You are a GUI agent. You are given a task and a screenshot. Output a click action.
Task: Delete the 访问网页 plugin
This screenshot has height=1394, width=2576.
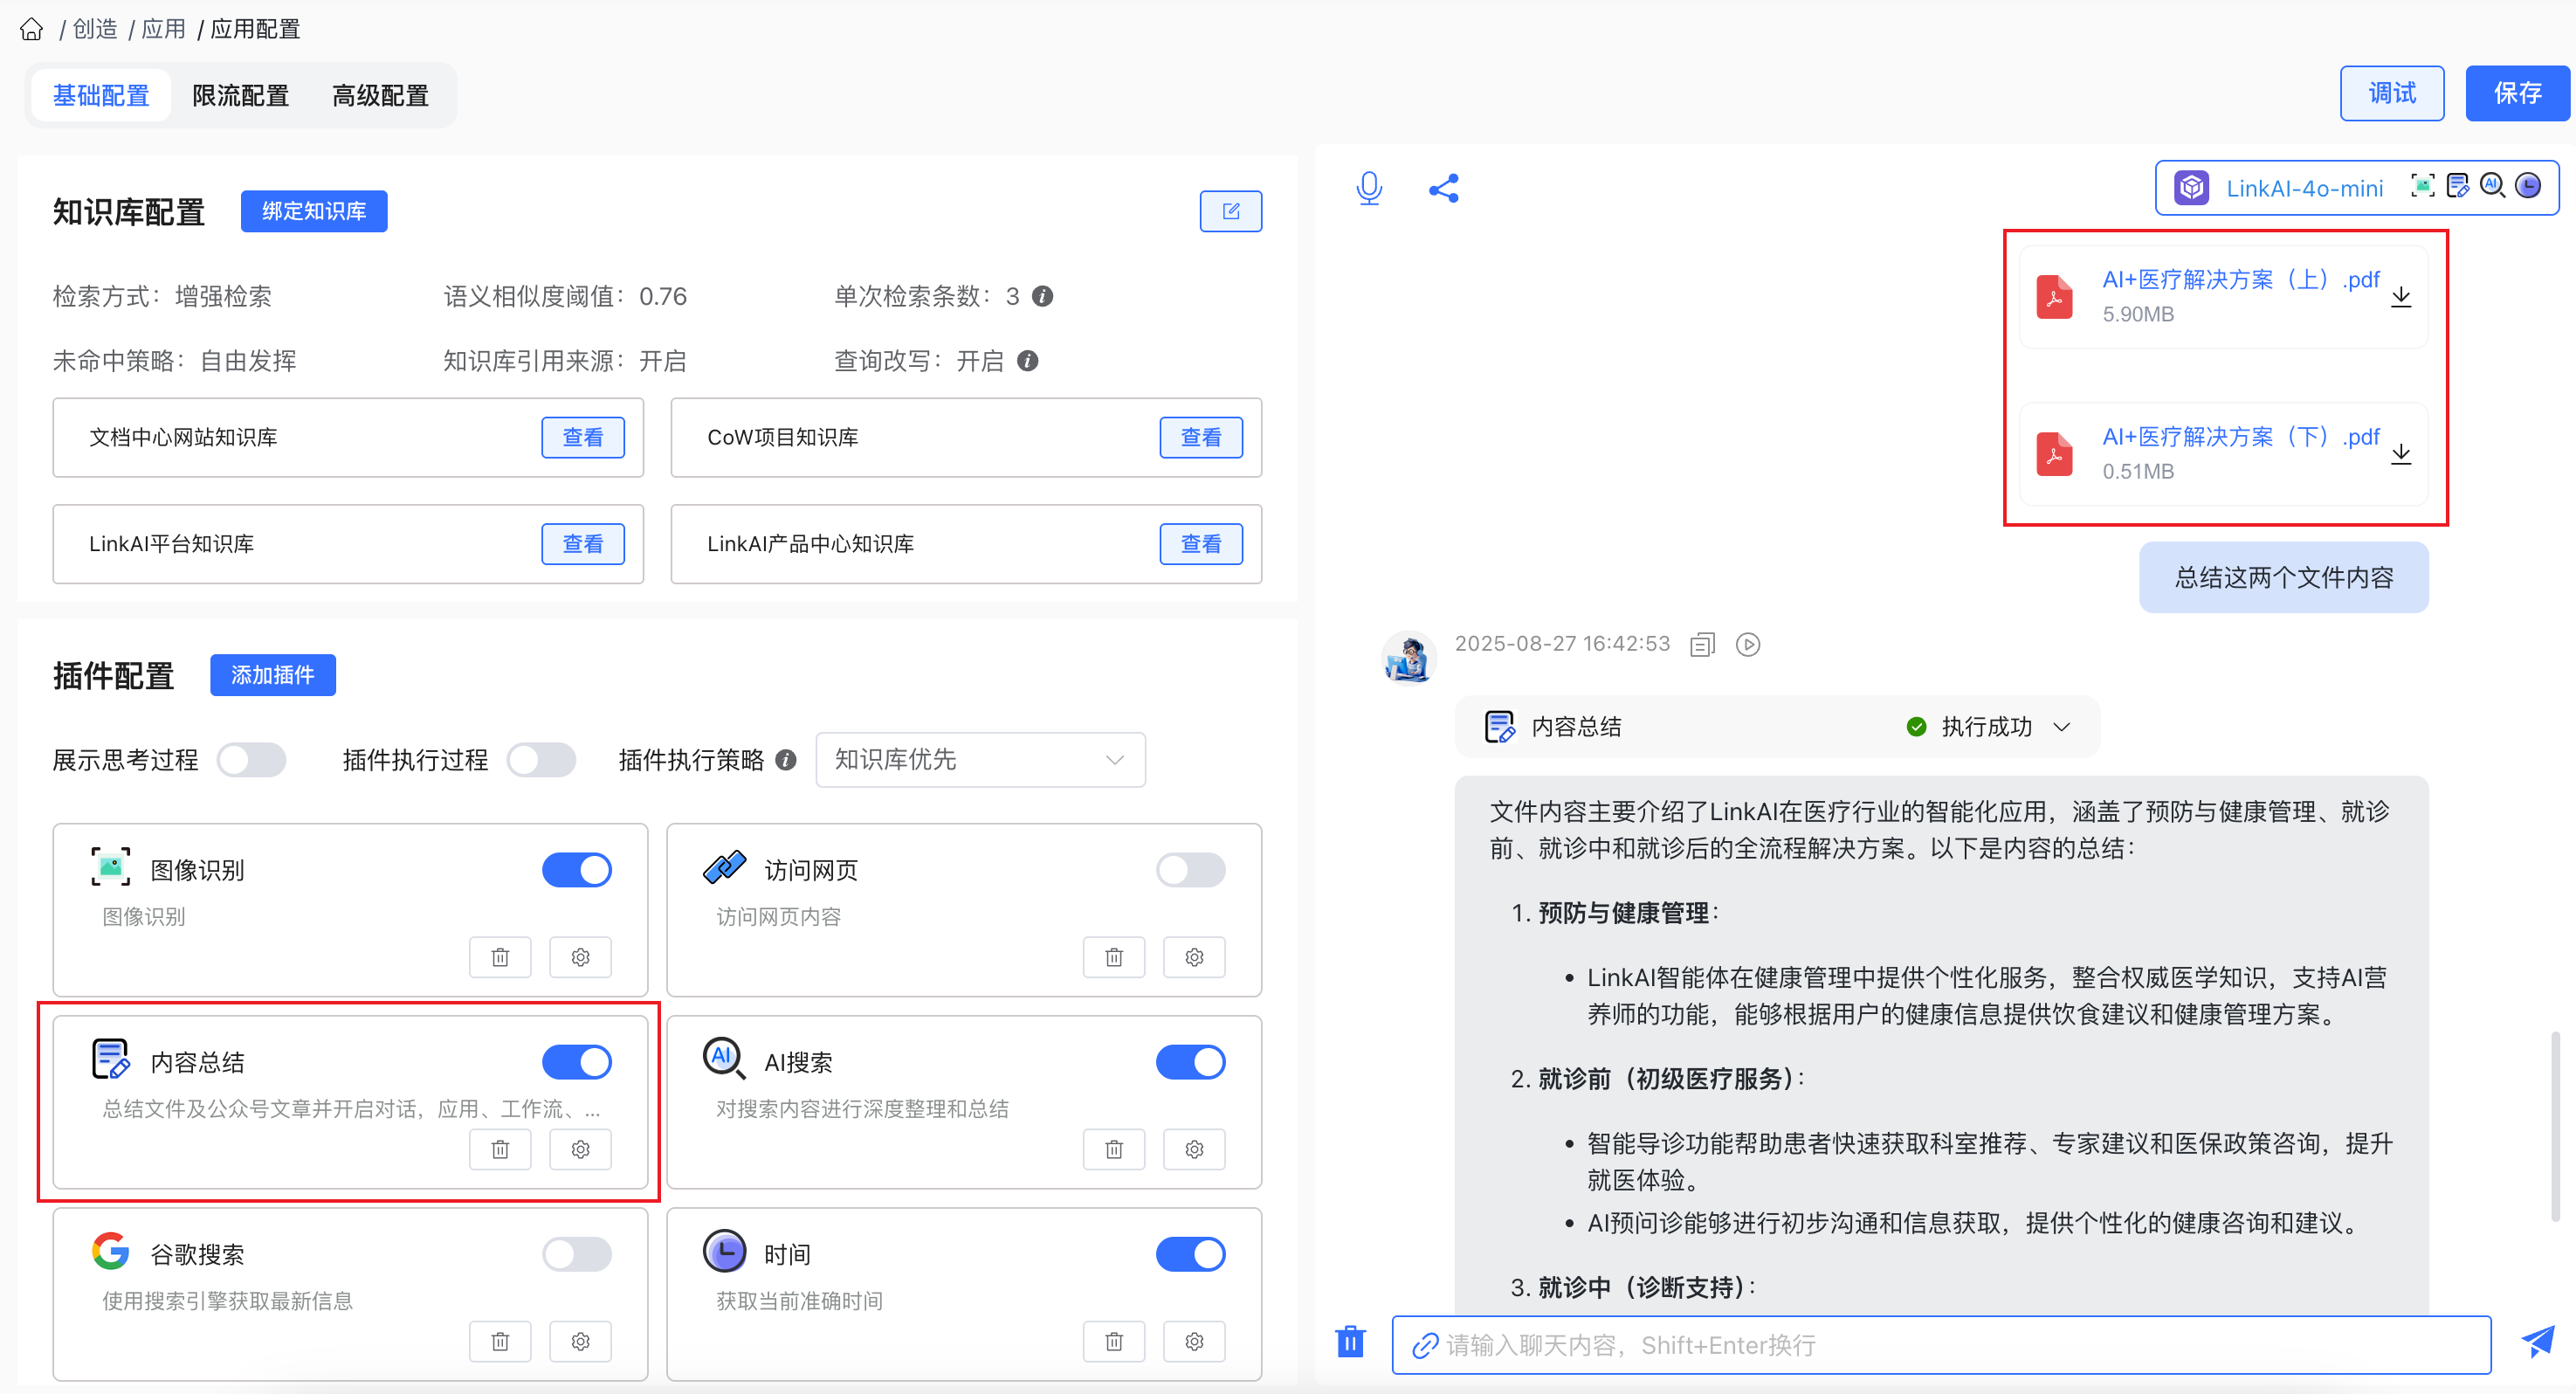(x=1114, y=957)
